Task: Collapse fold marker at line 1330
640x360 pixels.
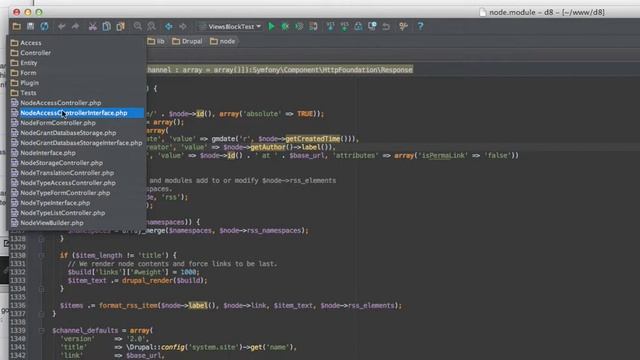Action: coord(42,256)
